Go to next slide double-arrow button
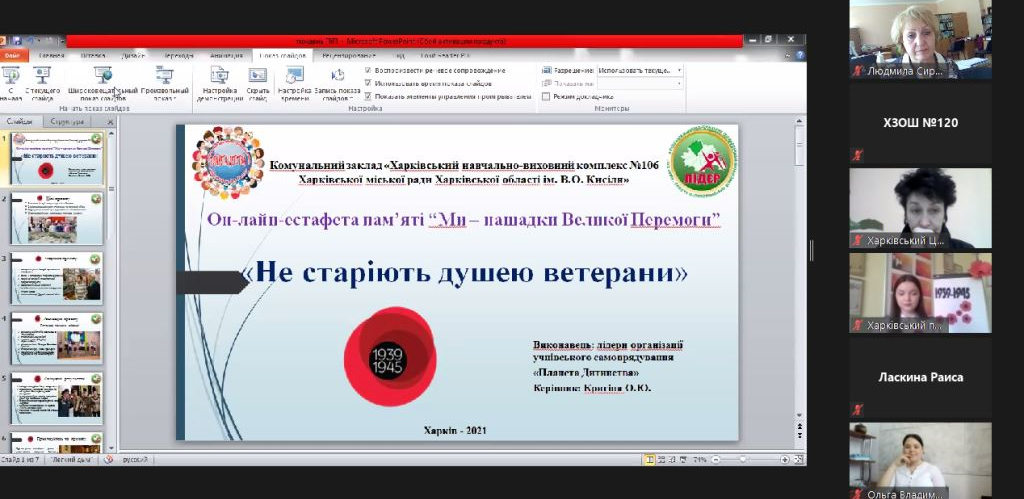This screenshot has height=499, width=1024. point(799,436)
